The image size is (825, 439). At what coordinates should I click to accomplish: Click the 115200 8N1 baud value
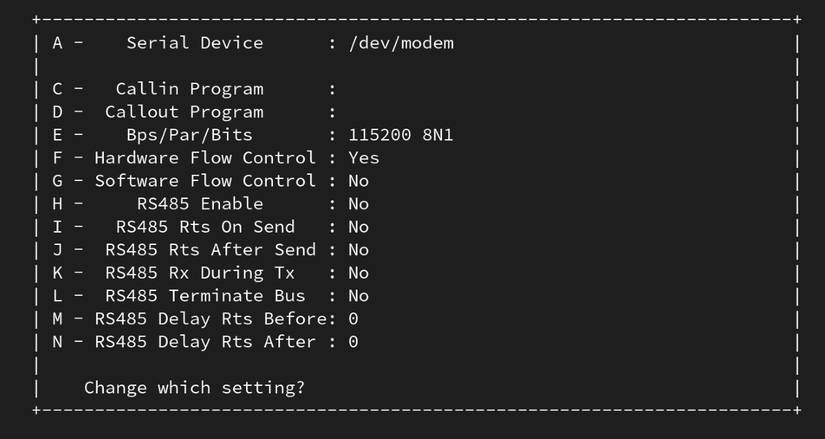[400, 135]
